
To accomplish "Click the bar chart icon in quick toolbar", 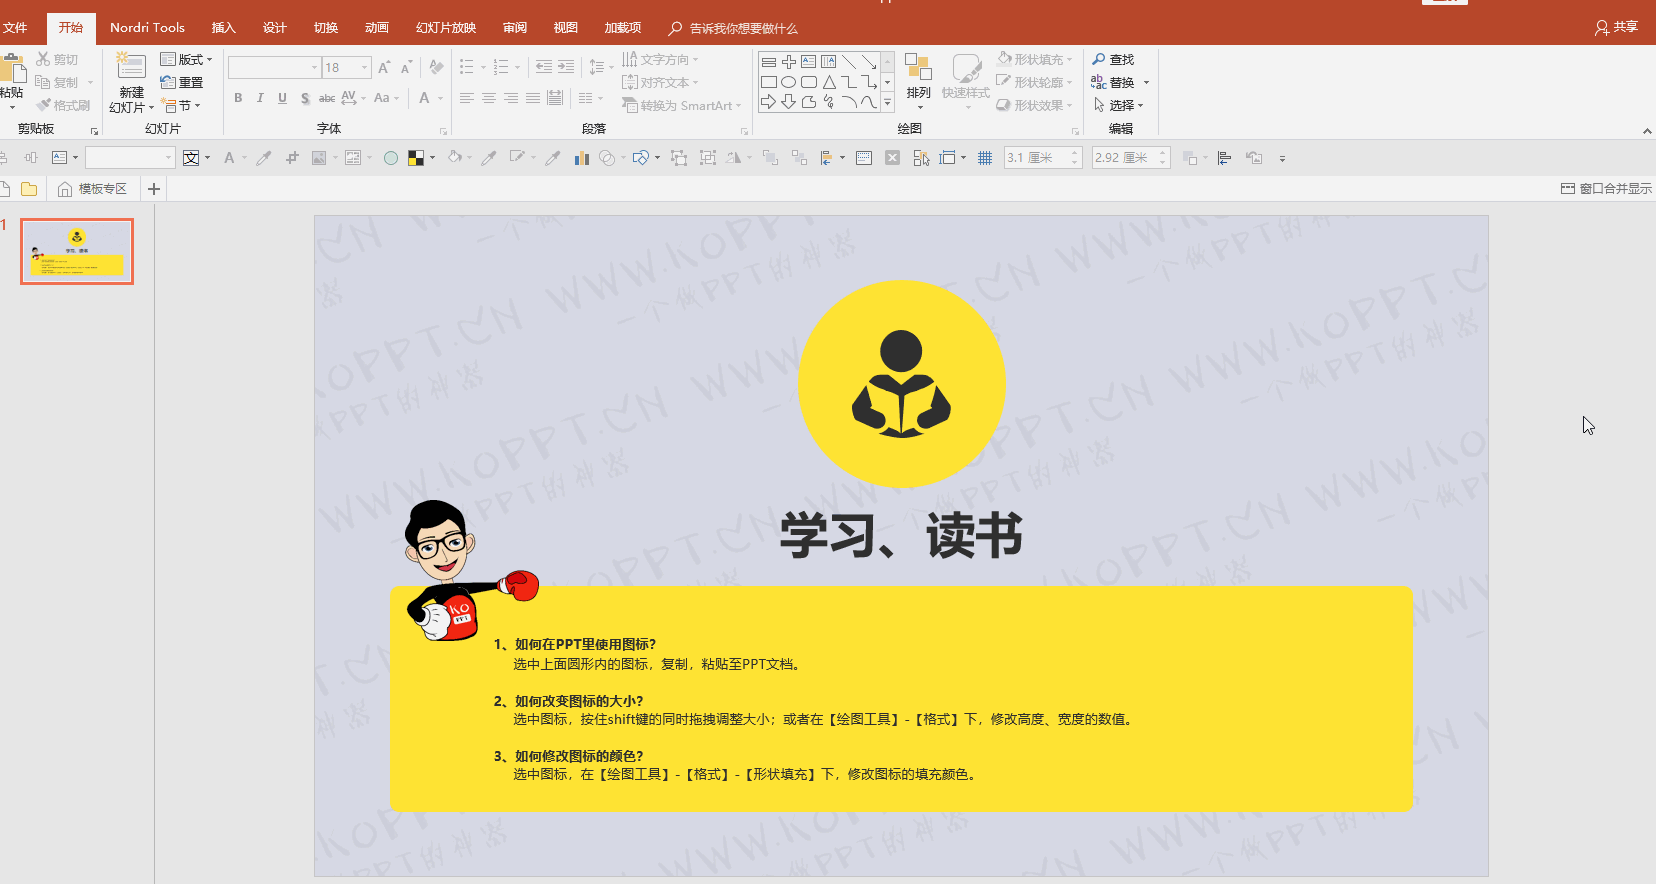I will 581,158.
